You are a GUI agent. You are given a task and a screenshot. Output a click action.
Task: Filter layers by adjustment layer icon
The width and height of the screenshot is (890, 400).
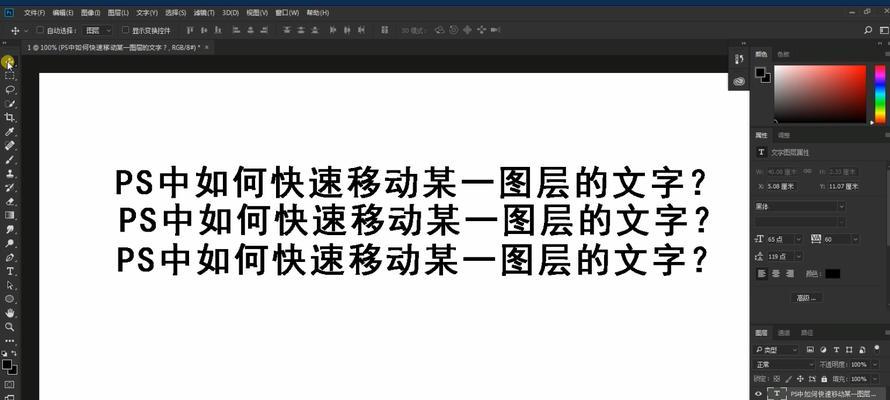(x=823, y=350)
